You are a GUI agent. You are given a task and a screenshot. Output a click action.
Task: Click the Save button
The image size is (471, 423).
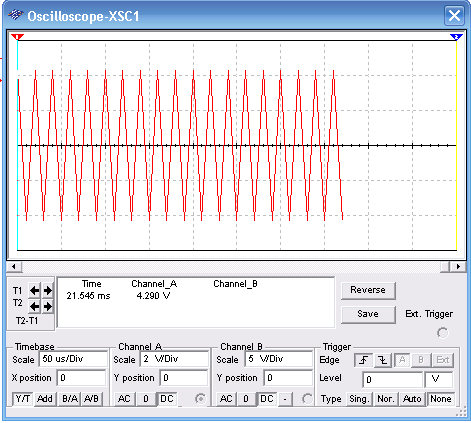(x=368, y=314)
